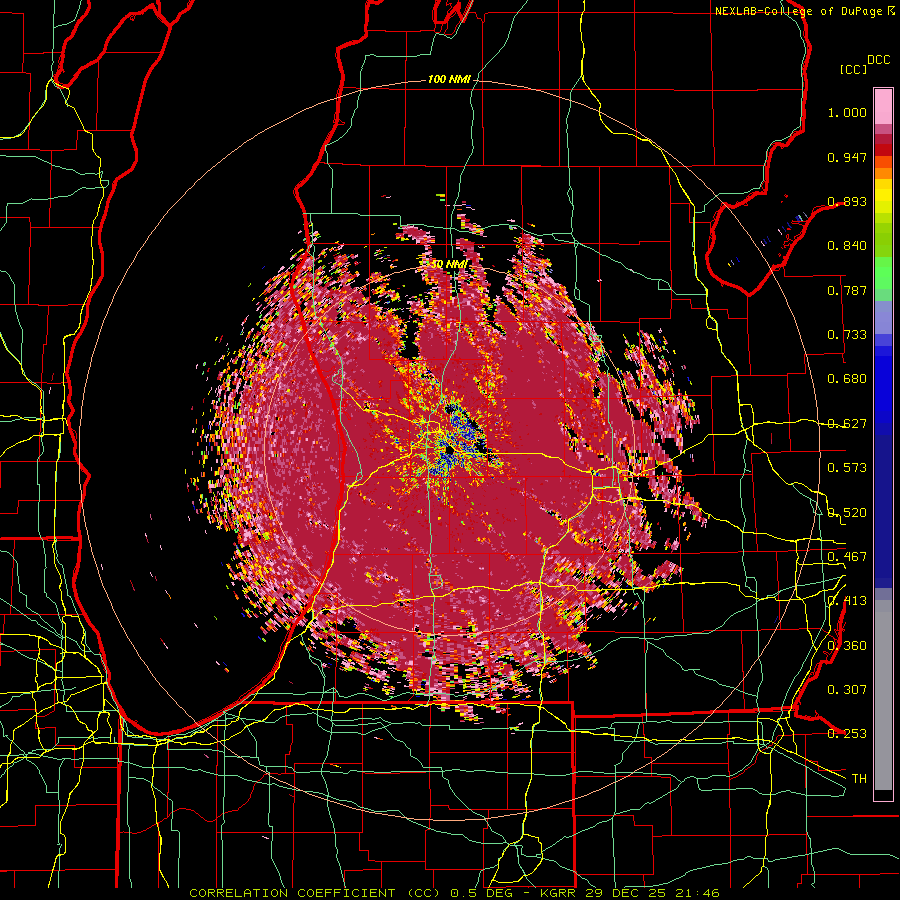Click the 0.787 legend value
This screenshot has height=900, width=900.
(x=847, y=290)
